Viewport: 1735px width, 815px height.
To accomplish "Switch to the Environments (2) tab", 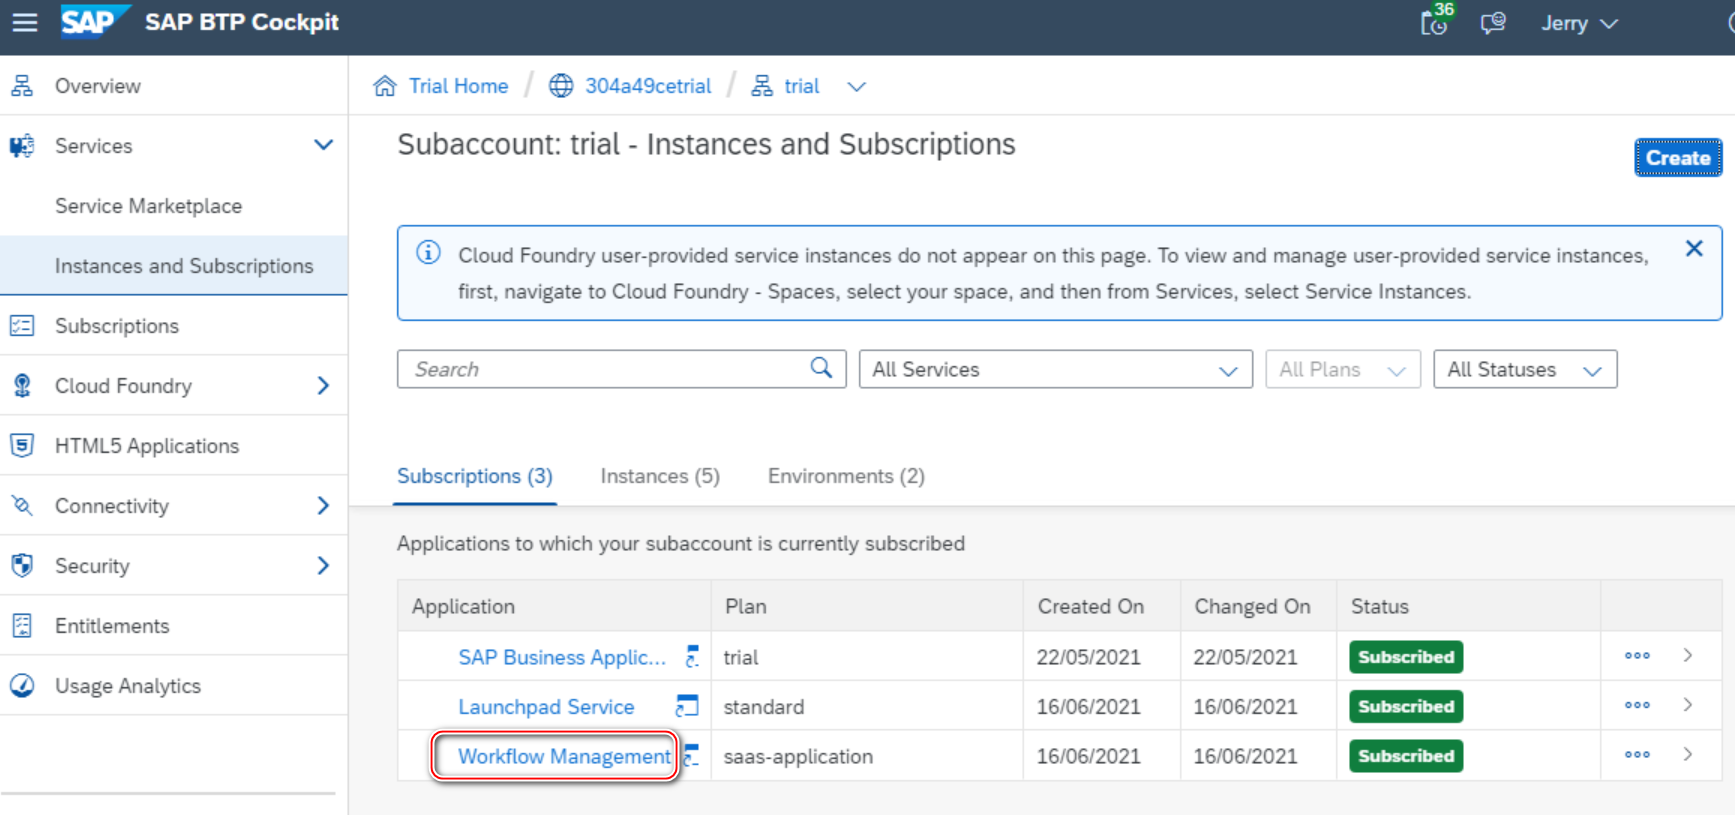I will 846,476.
